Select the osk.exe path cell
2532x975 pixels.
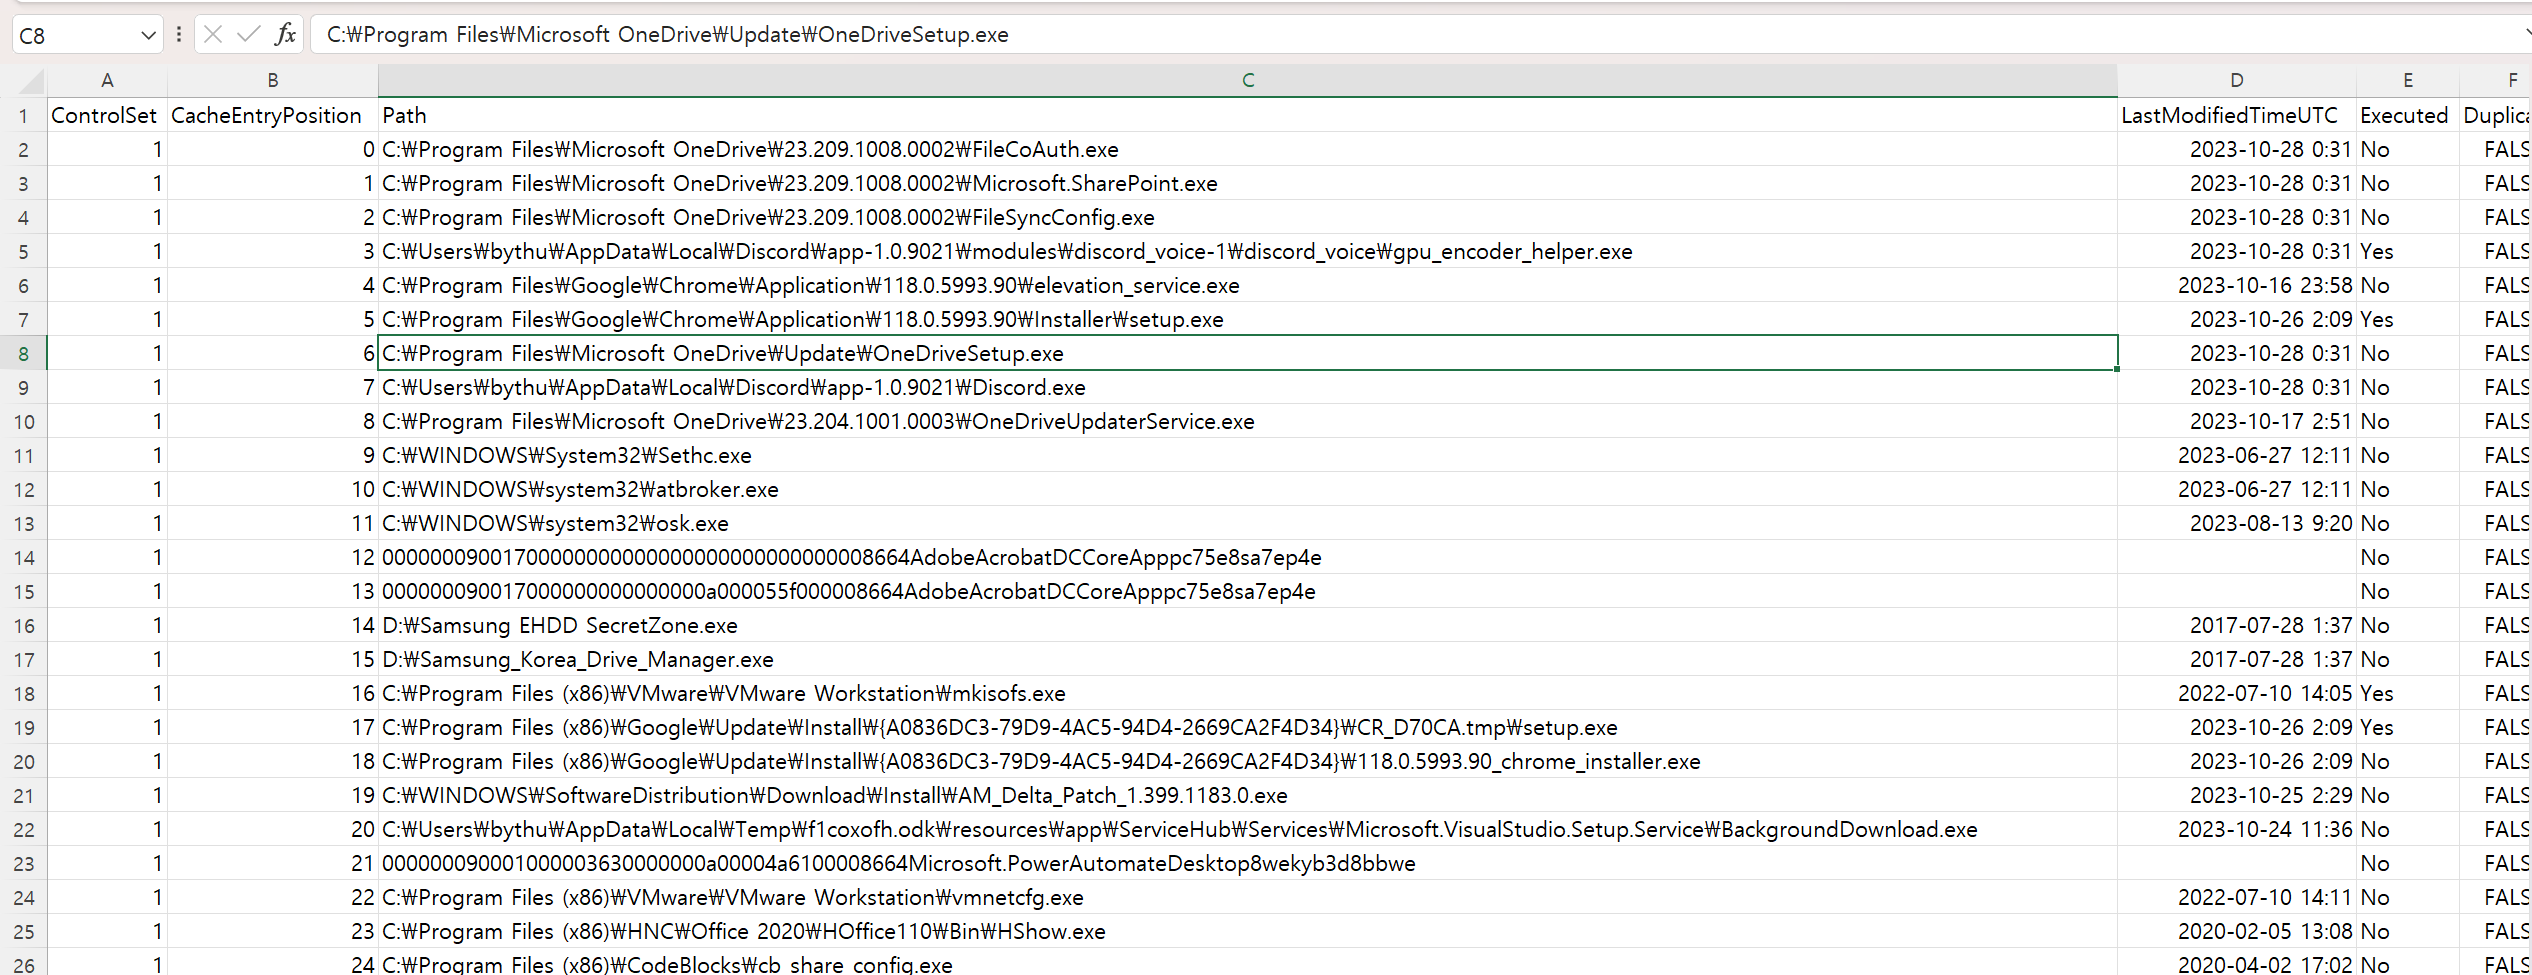pos(1248,524)
